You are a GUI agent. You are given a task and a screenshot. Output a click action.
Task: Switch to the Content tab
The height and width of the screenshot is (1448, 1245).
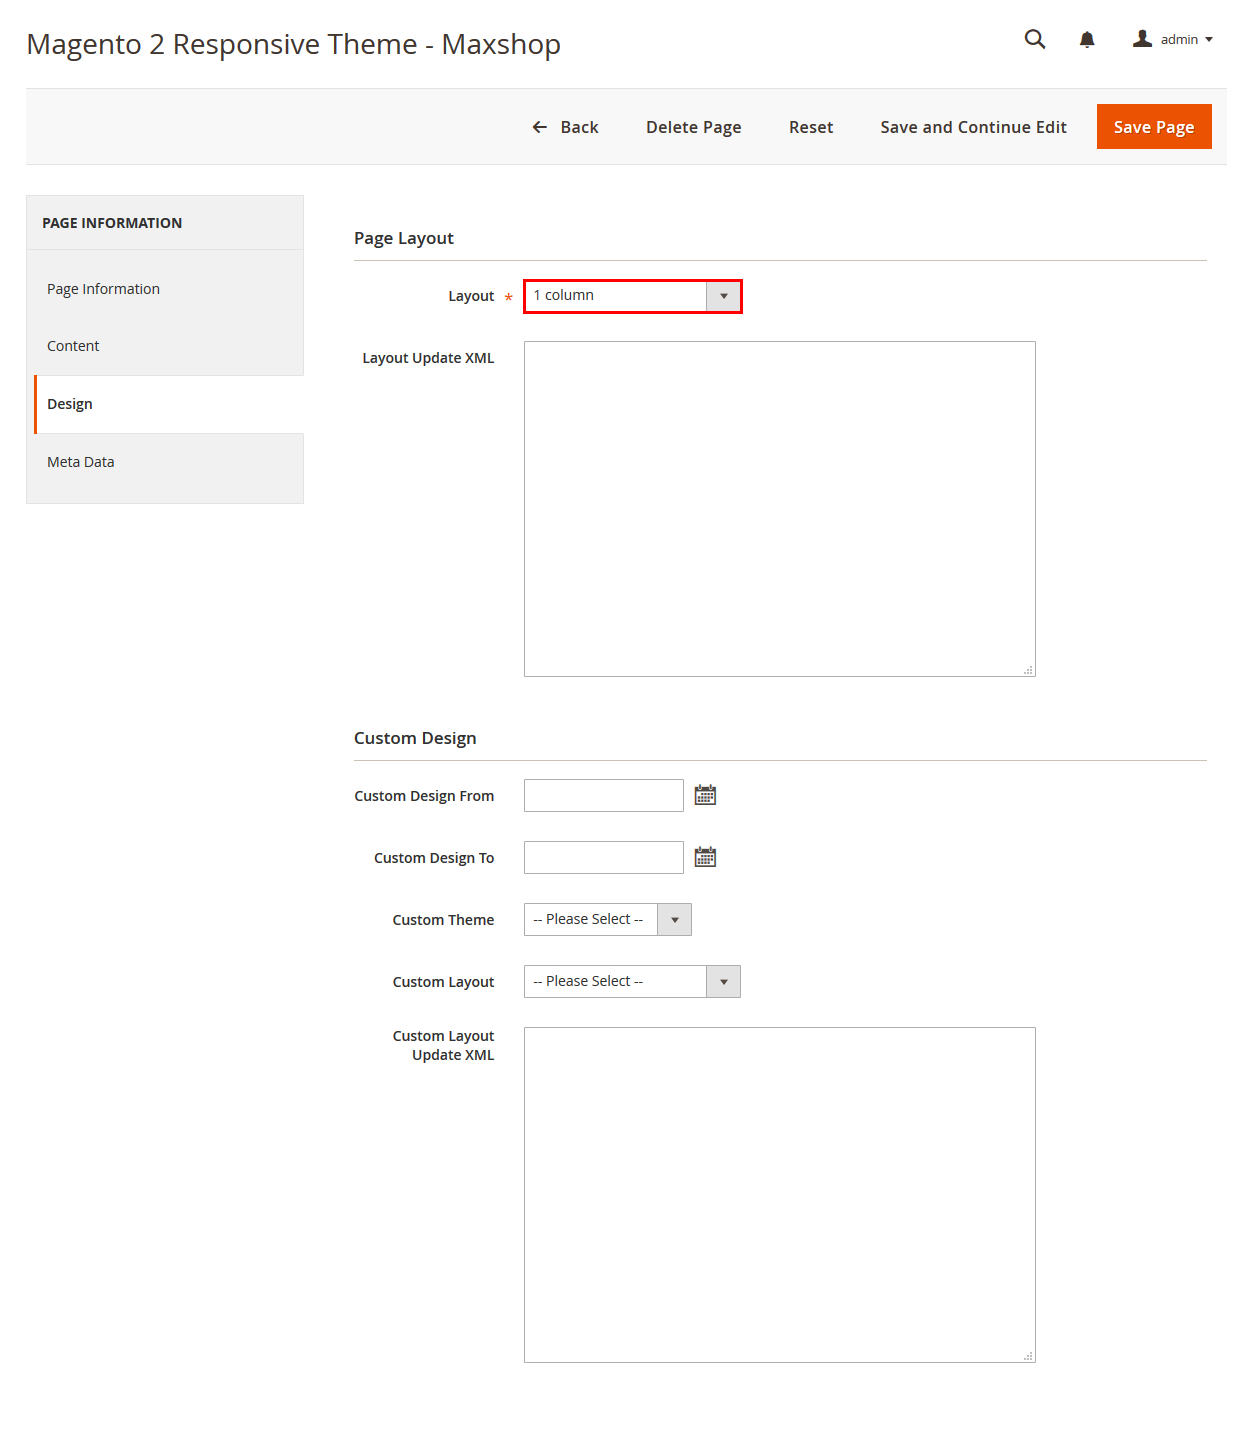coord(73,346)
